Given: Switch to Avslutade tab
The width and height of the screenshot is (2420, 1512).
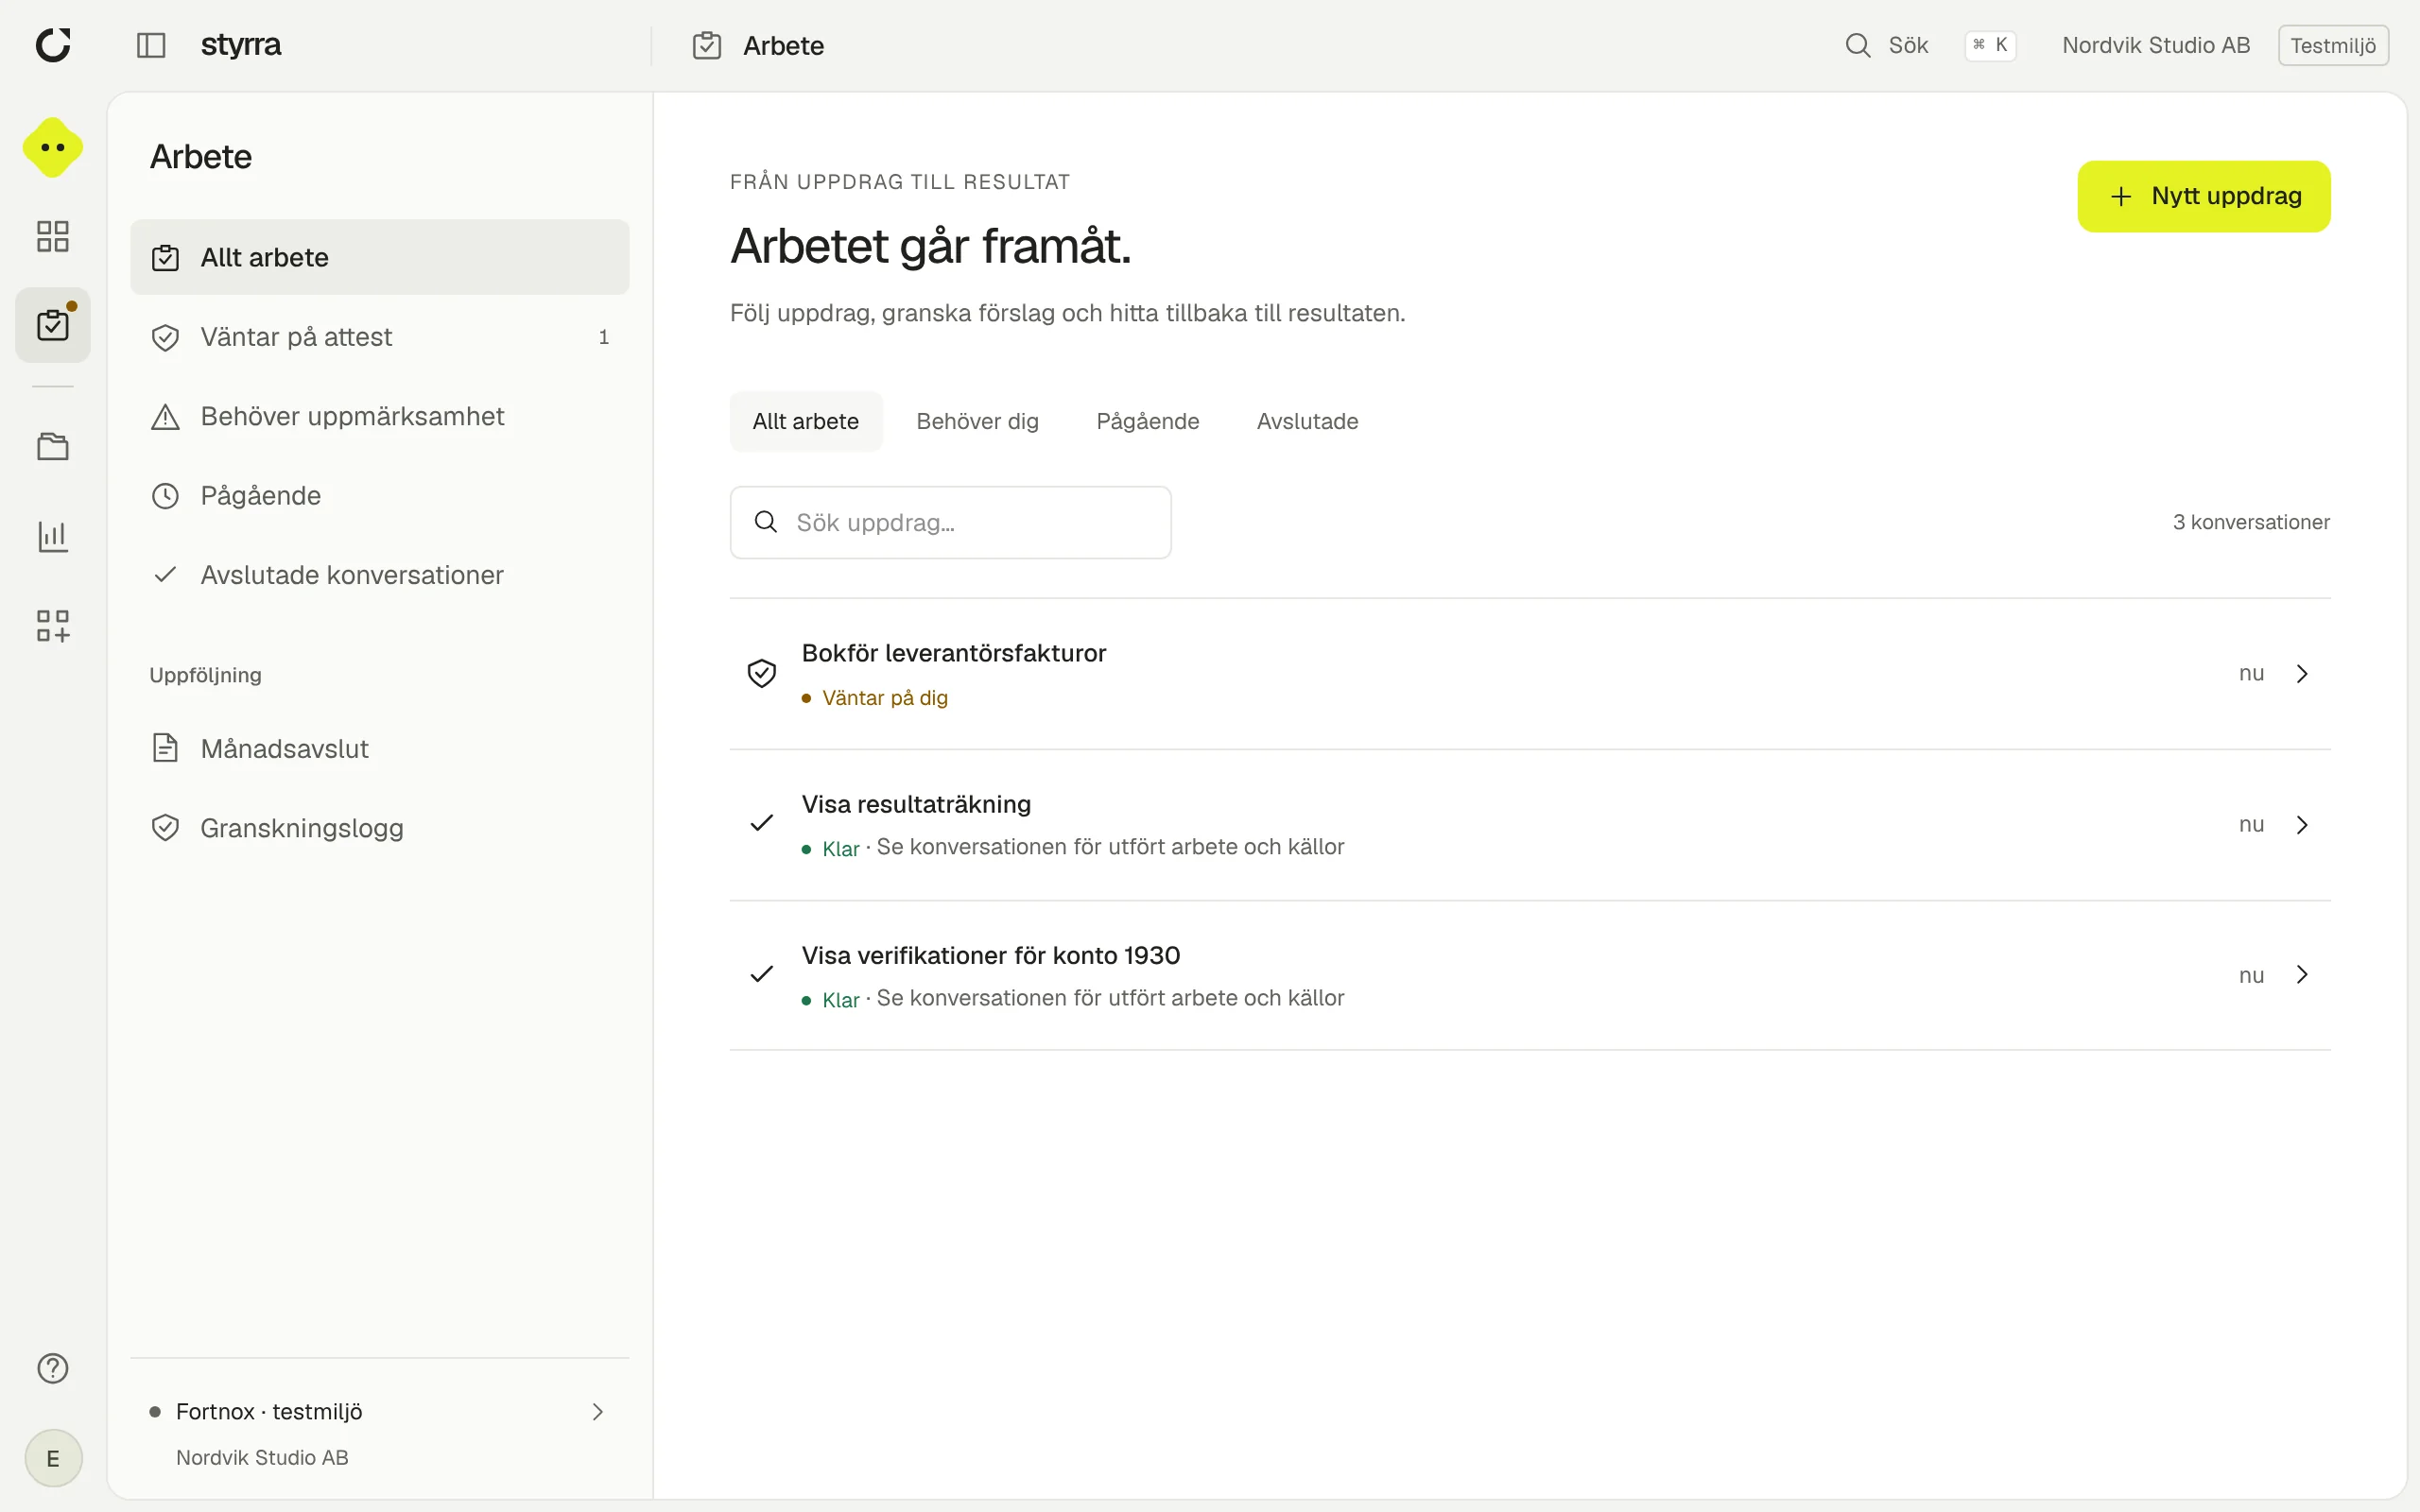Looking at the screenshot, I should tap(1307, 421).
